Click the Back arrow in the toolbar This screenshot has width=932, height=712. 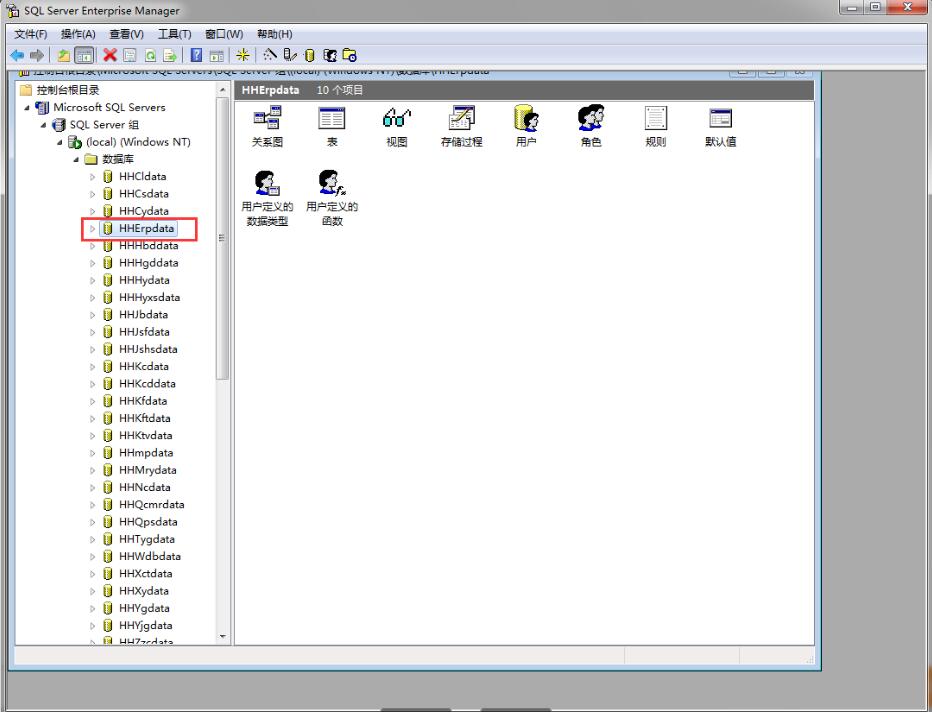(17, 56)
